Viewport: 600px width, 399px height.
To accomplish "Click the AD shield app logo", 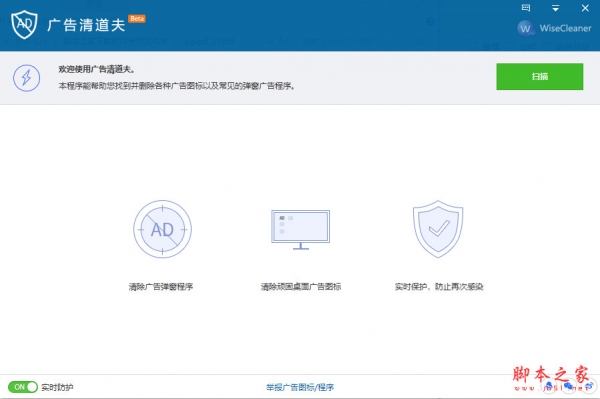I will click(24, 24).
